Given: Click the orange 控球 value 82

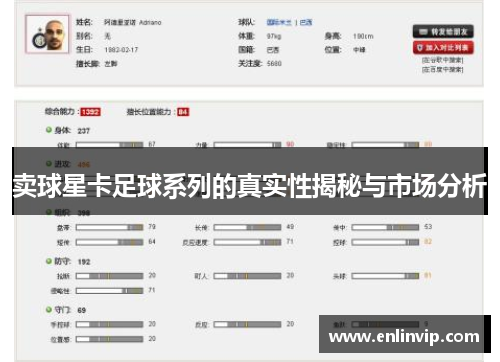Looking at the screenshot, I should pos(428,241).
